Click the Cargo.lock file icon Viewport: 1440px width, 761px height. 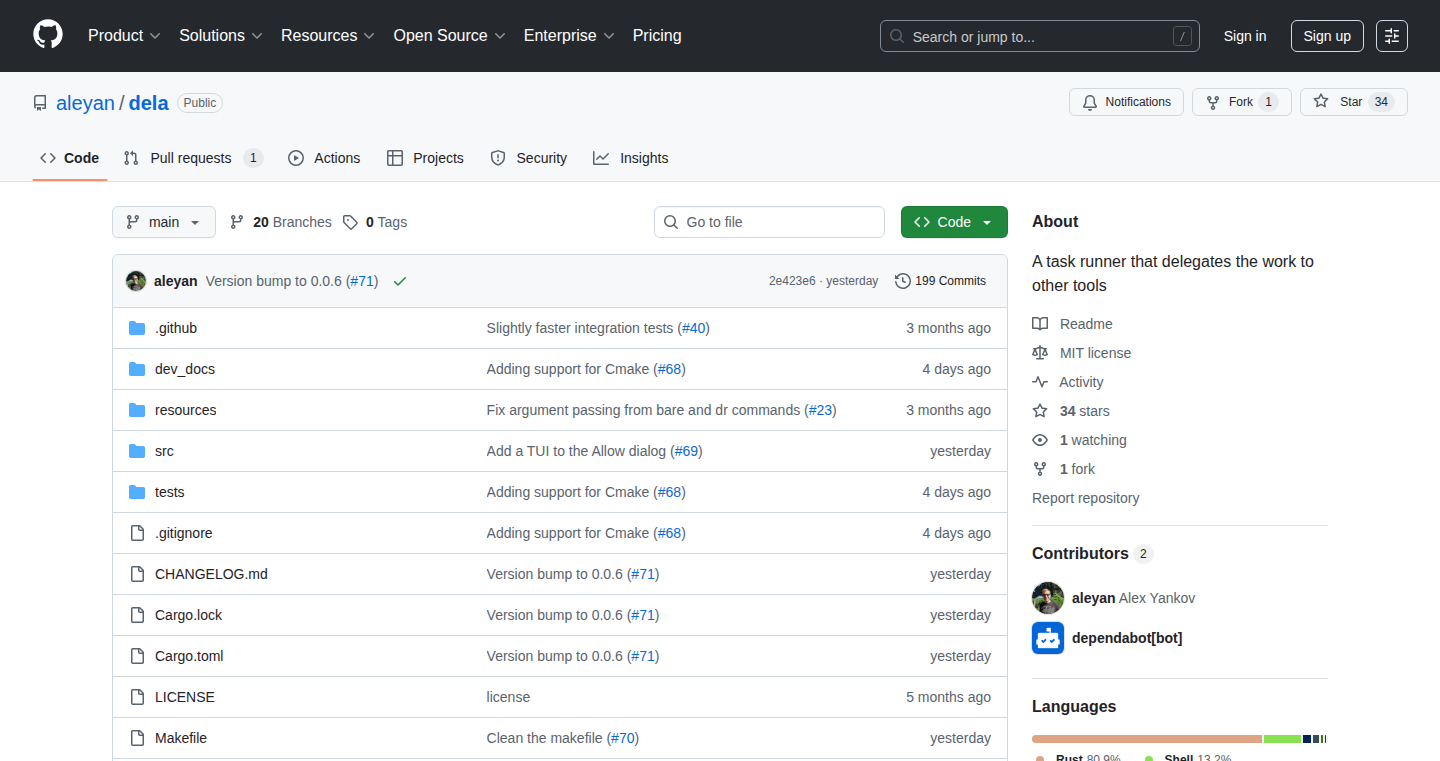click(x=137, y=615)
